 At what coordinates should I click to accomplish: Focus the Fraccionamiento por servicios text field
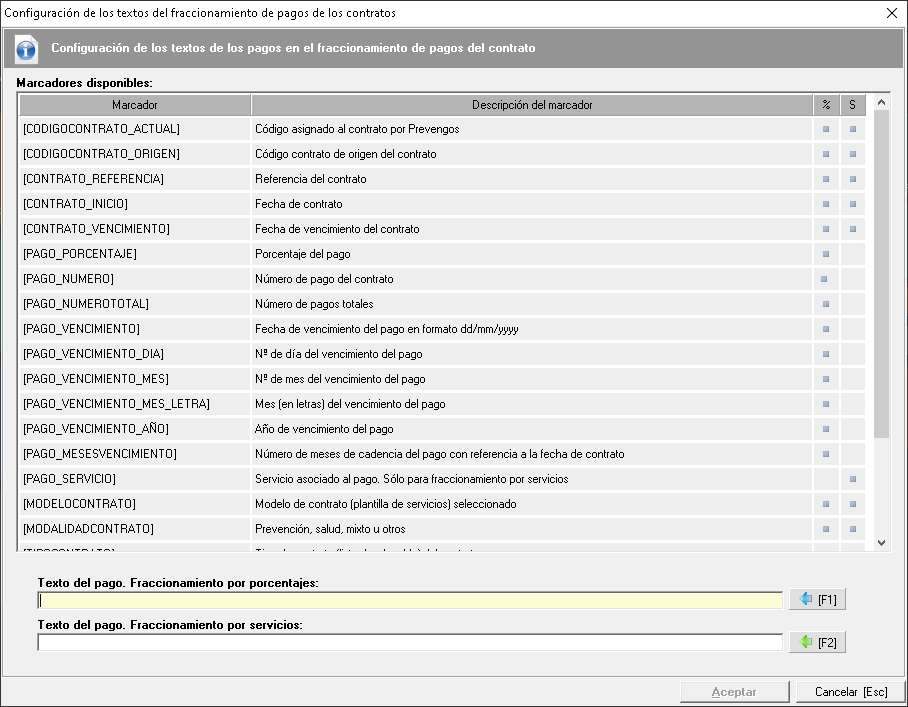point(410,643)
